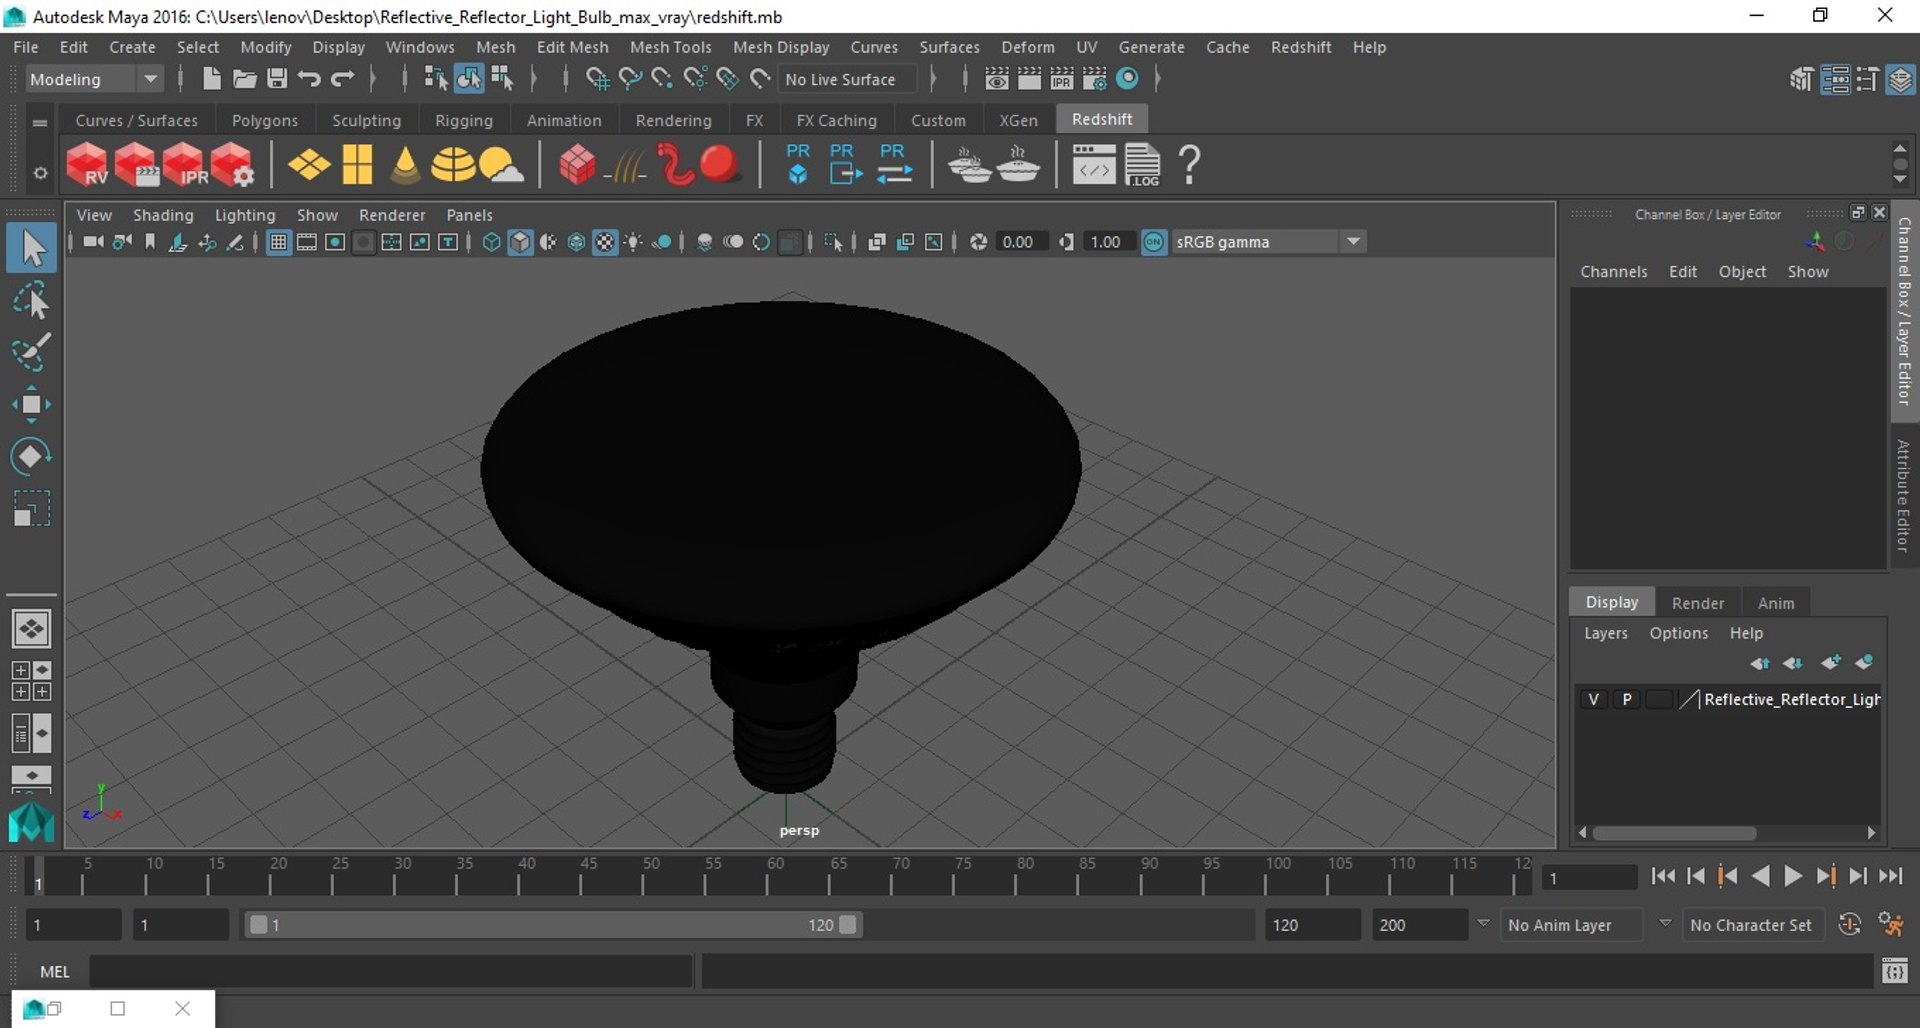Open the Mesh Tools menu

670,47
